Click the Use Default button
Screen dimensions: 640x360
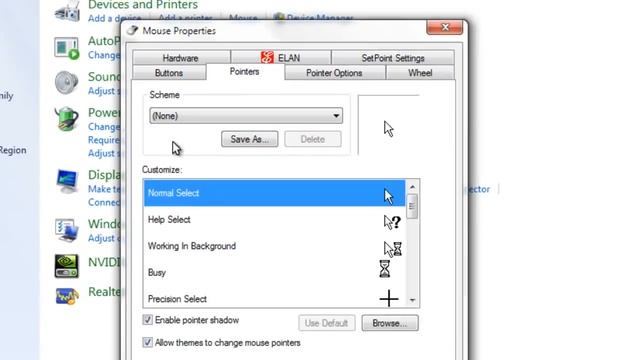(x=327, y=323)
